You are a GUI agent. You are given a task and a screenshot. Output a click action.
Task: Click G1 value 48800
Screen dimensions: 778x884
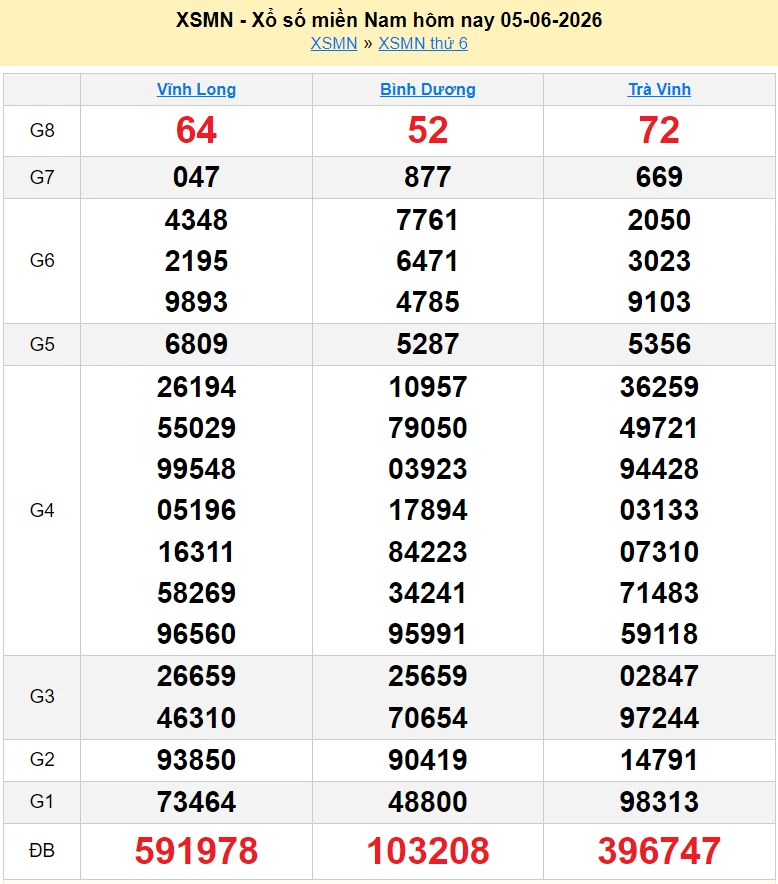(428, 802)
